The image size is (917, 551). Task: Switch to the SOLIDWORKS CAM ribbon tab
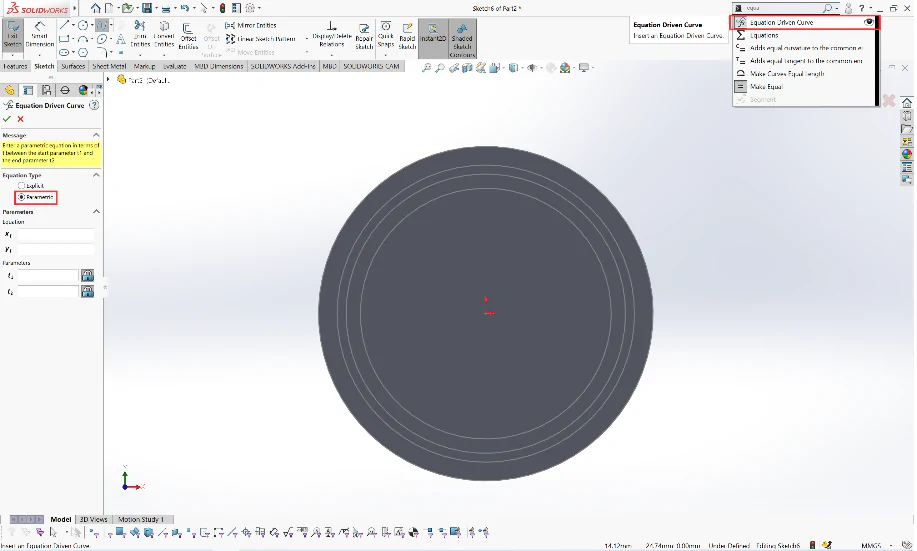(371, 66)
